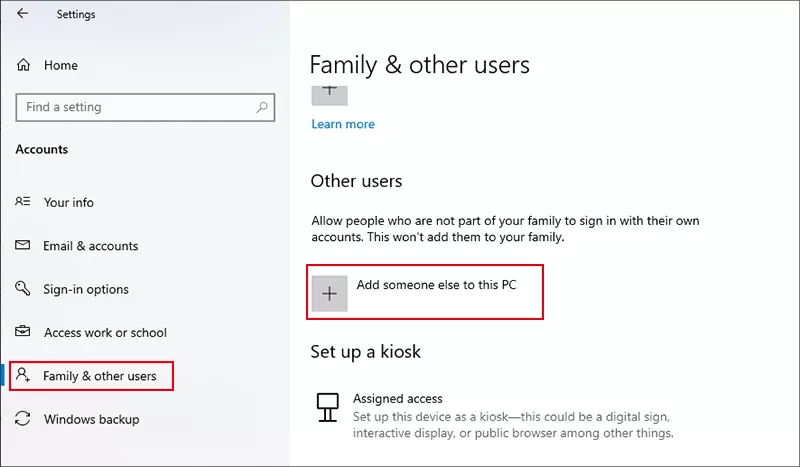The width and height of the screenshot is (800, 467).
Task: Click the key icon for Sign-in options
Action: coord(24,289)
